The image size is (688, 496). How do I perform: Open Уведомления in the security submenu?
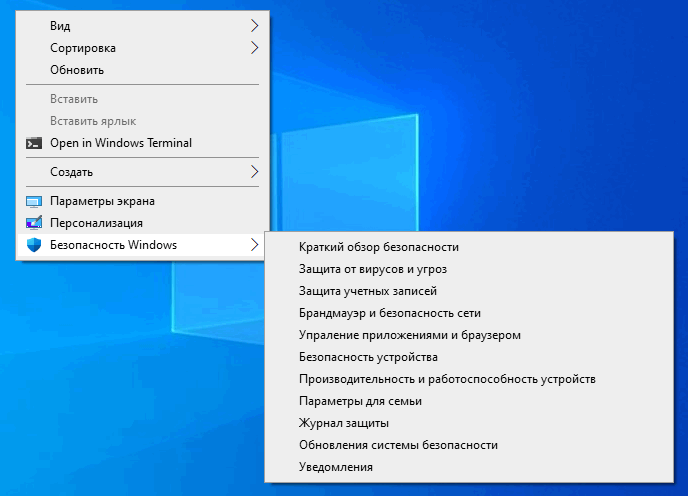tap(469, 467)
